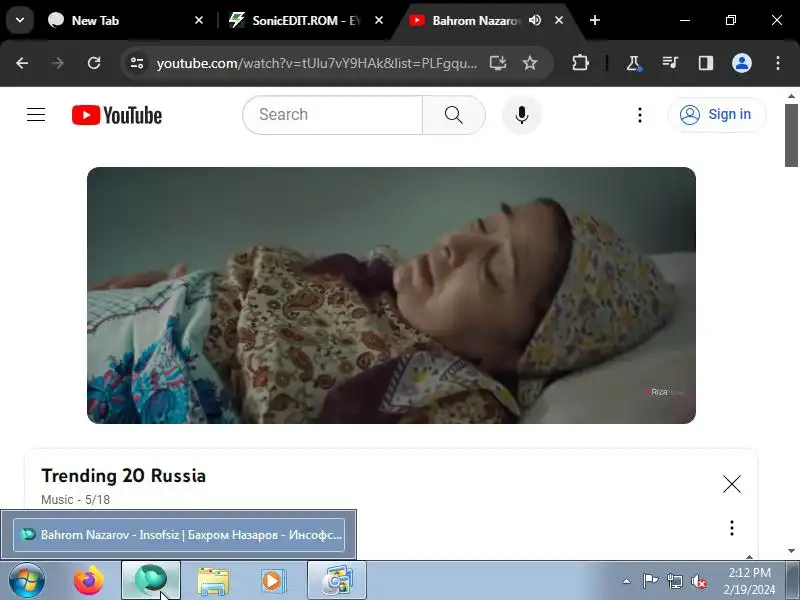Close the Trending 20 Russia playlist panel

732,484
